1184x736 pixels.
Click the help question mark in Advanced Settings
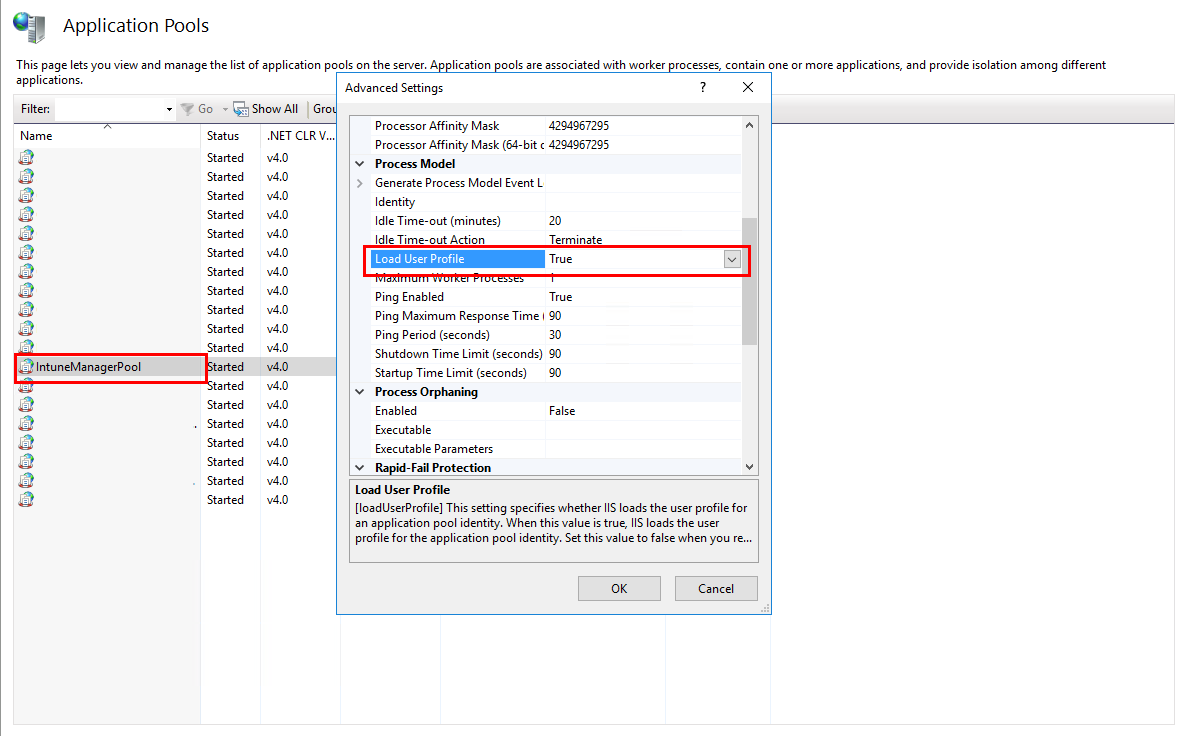coord(703,88)
